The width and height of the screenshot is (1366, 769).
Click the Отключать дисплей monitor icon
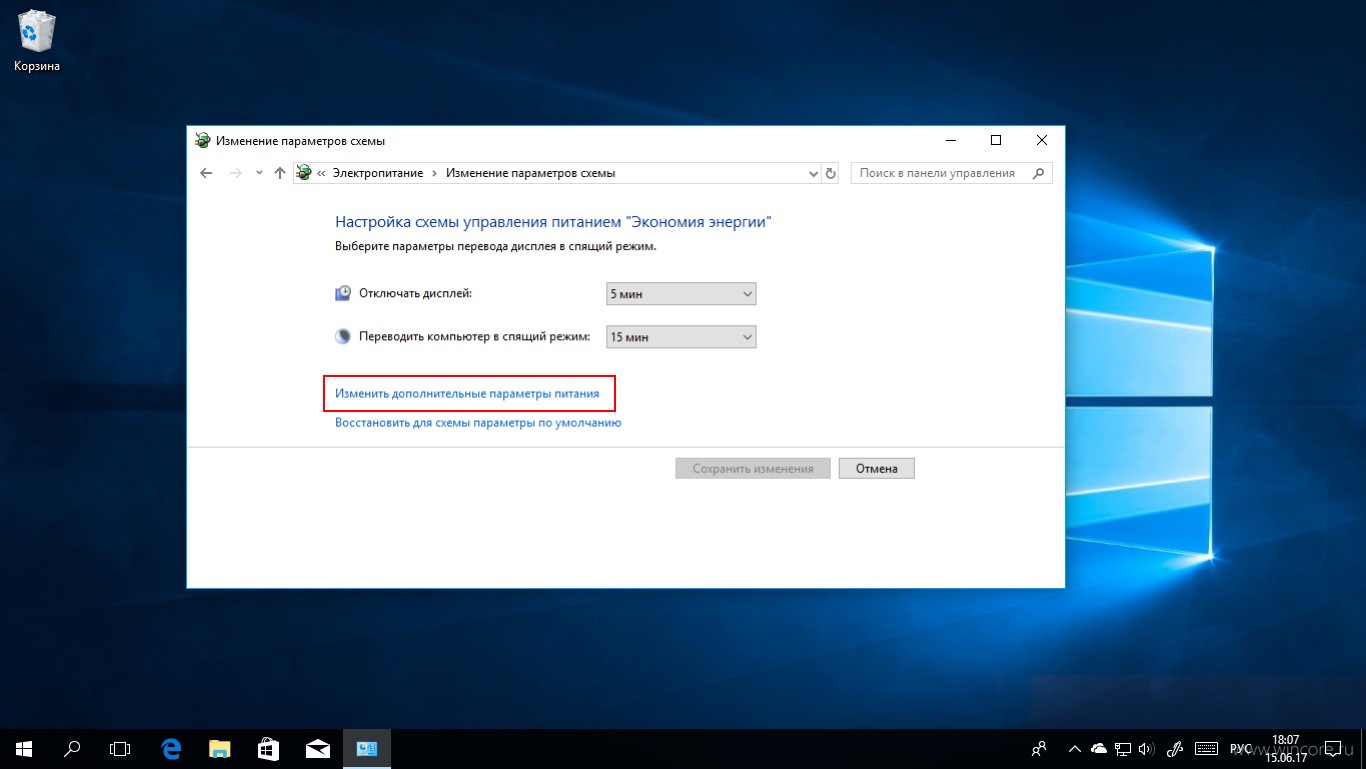[x=343, y=294]
